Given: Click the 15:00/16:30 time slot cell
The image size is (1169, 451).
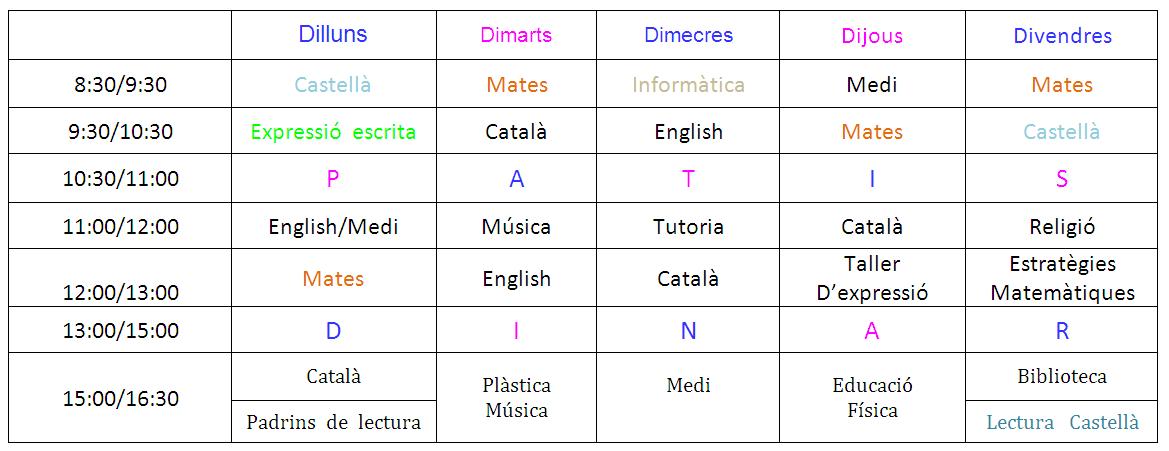Looking at the screenshot, I should click(121, 399).
